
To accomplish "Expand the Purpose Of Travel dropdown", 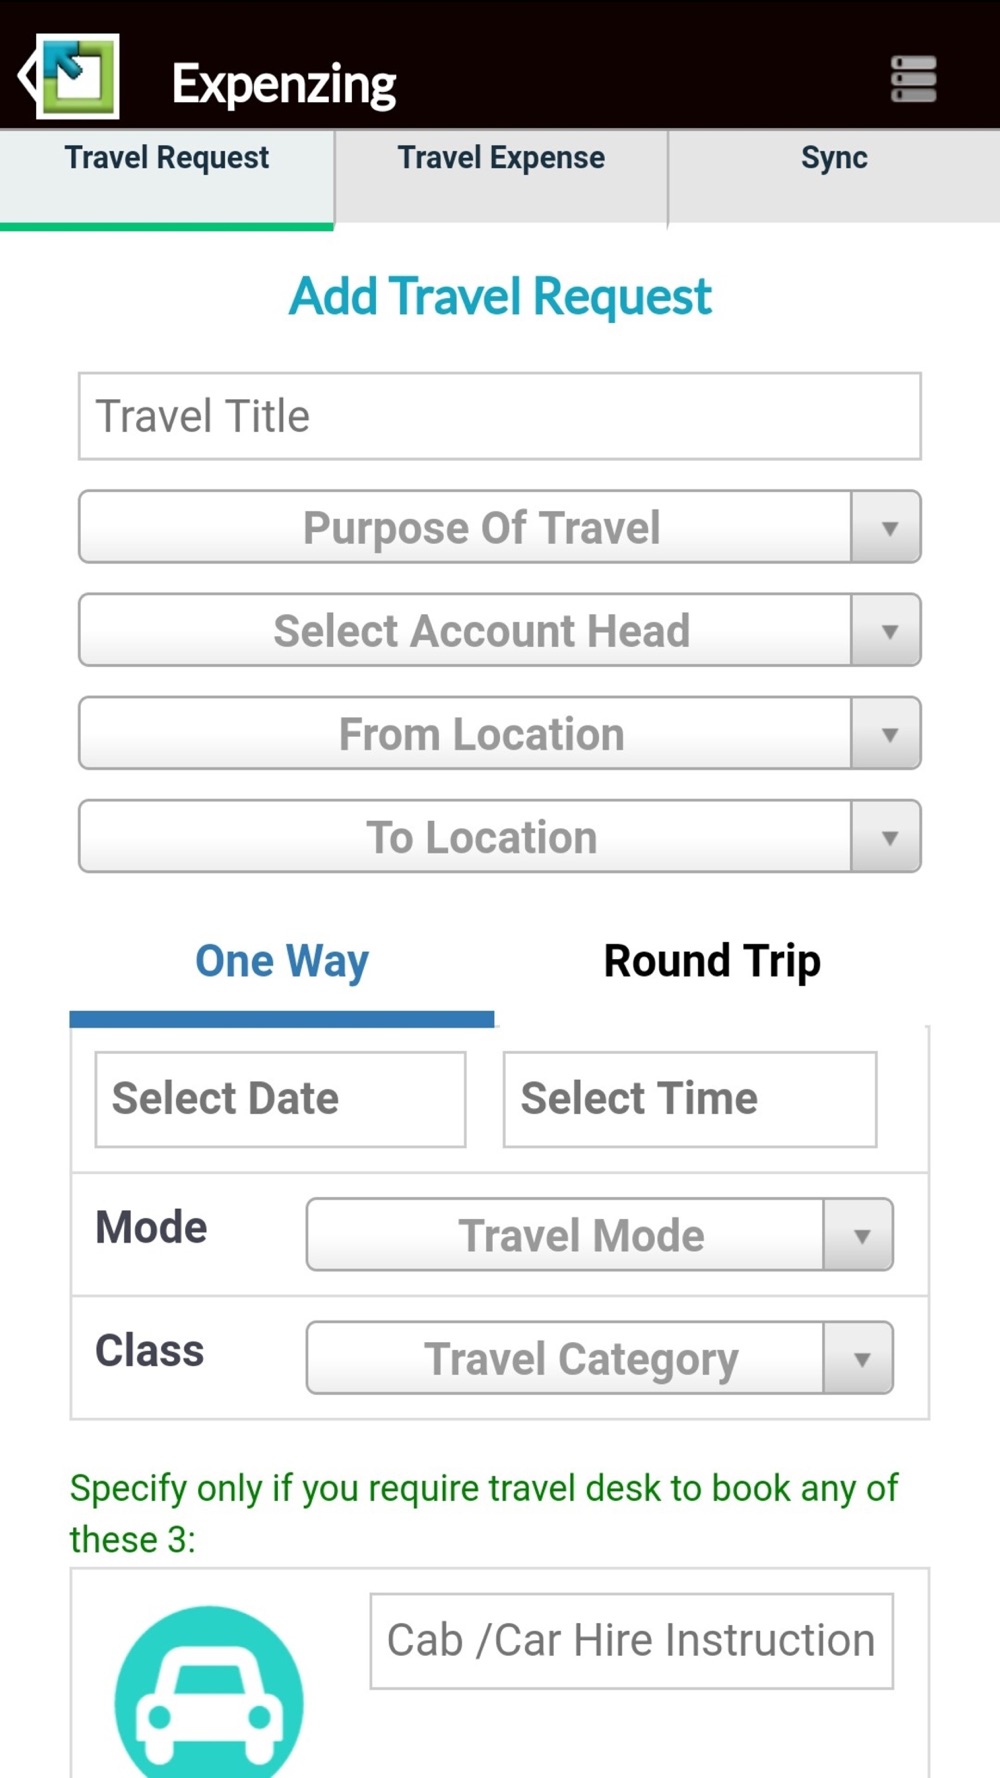I will (500, 527).
